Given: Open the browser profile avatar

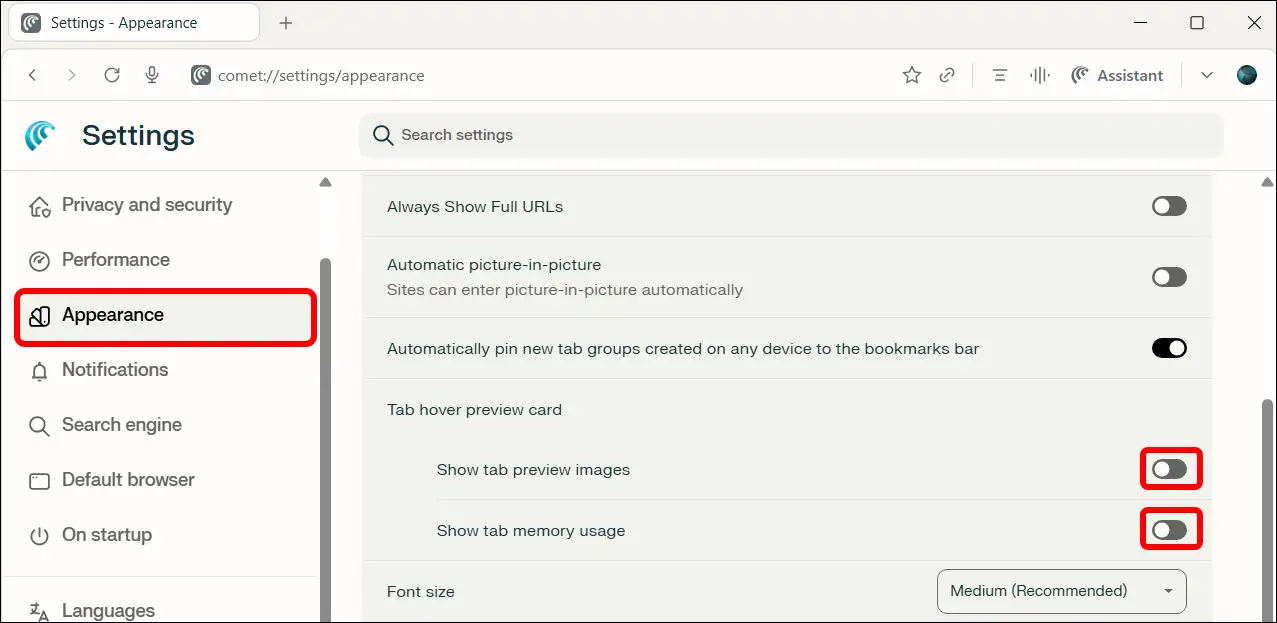Looking at the screenshot, I should (x=1246, y=75).
